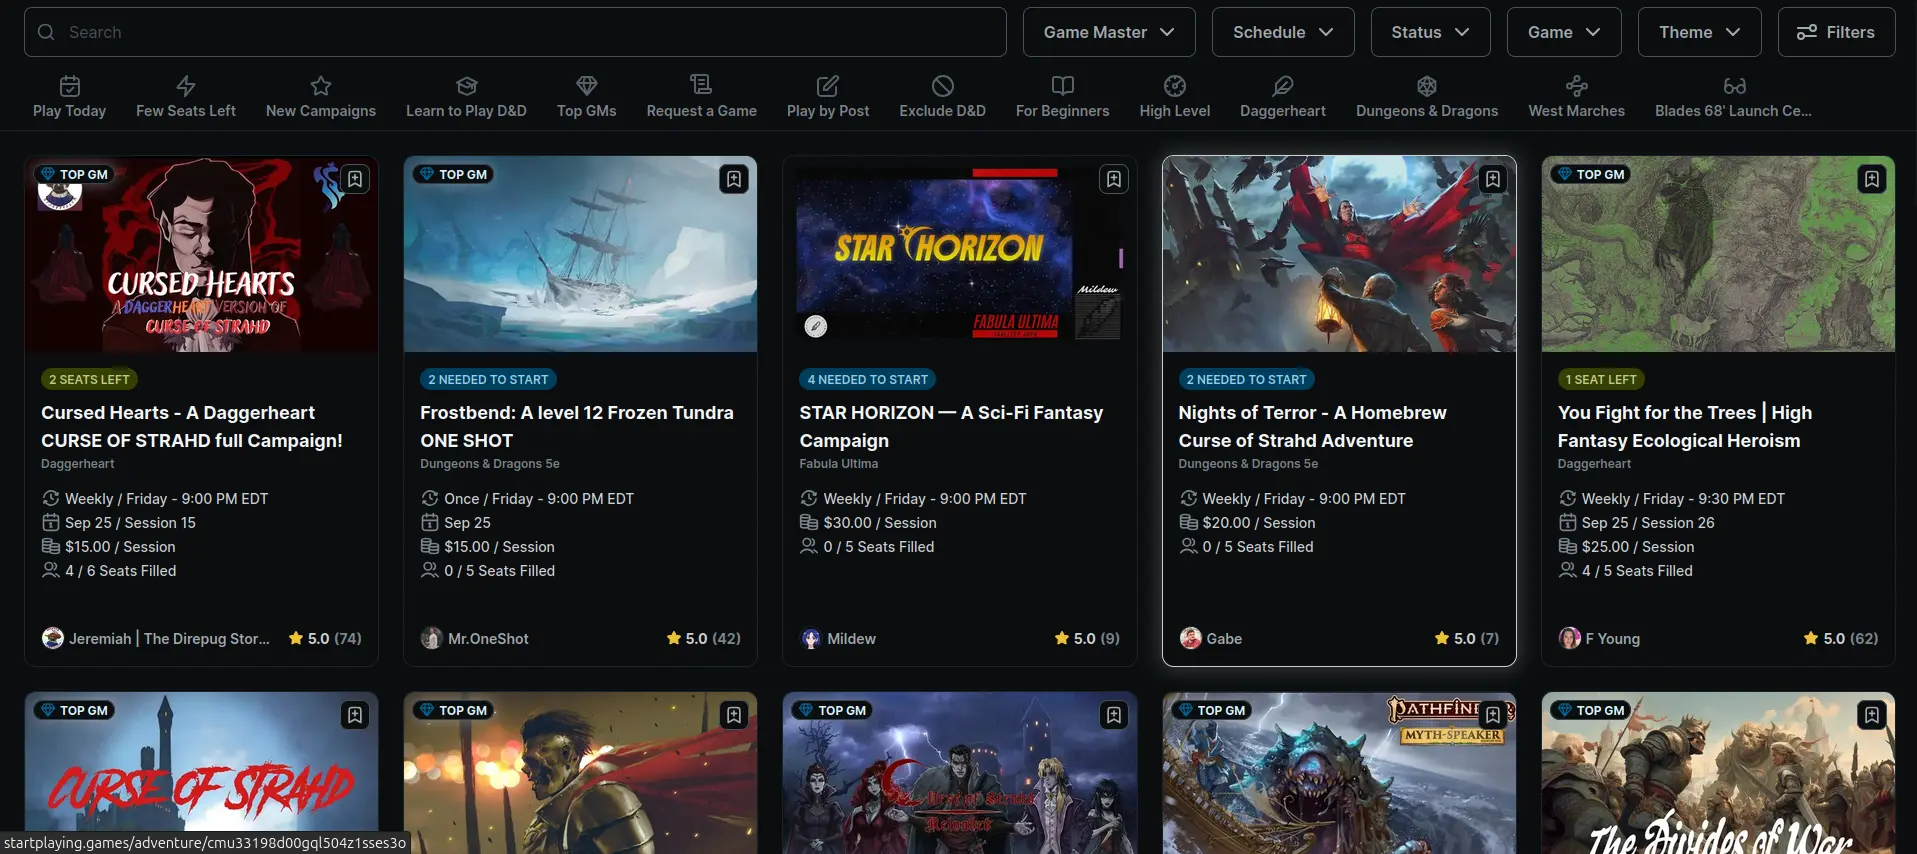
Task: Open the Status dropdown
Action: (x=1430, y=32)
